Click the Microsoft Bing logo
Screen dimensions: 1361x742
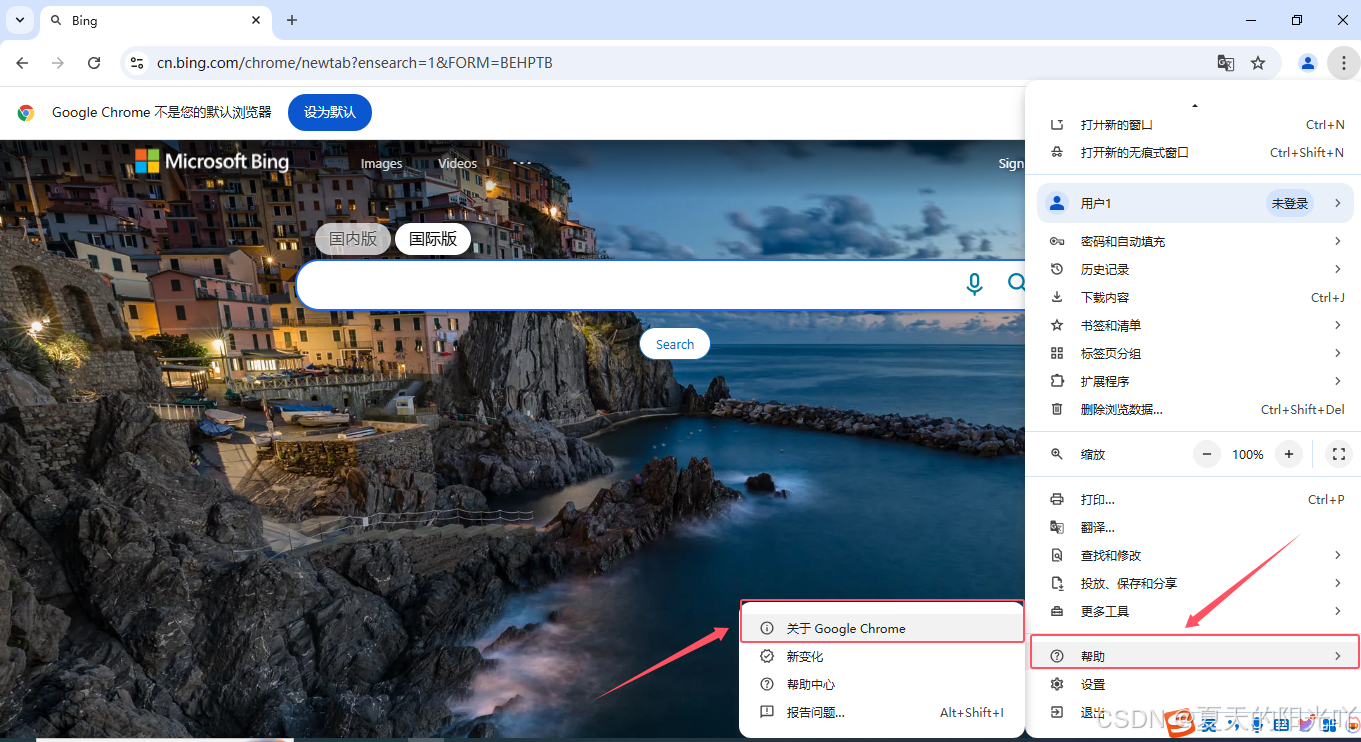click(x=212, y=161)
